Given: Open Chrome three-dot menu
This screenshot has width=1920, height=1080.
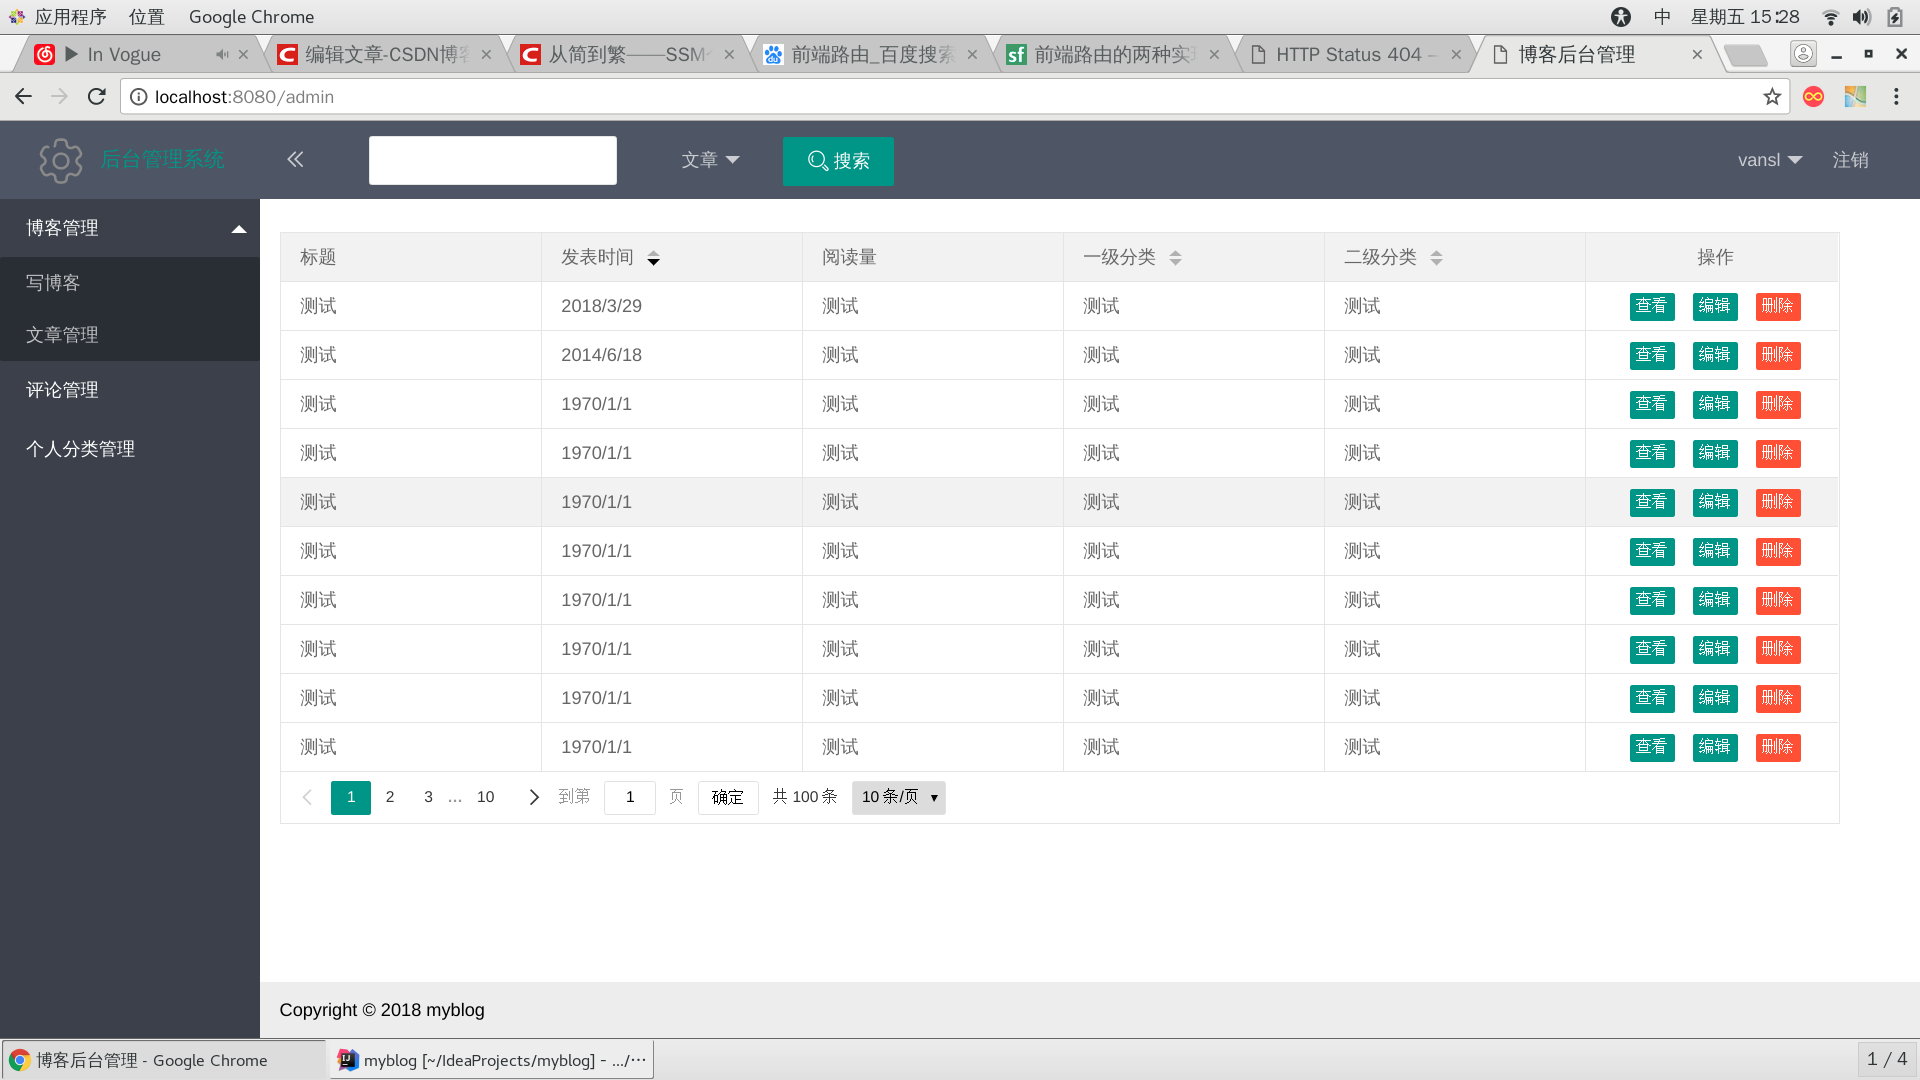Looking at the screenshot, I should [x=1896, y=96].
